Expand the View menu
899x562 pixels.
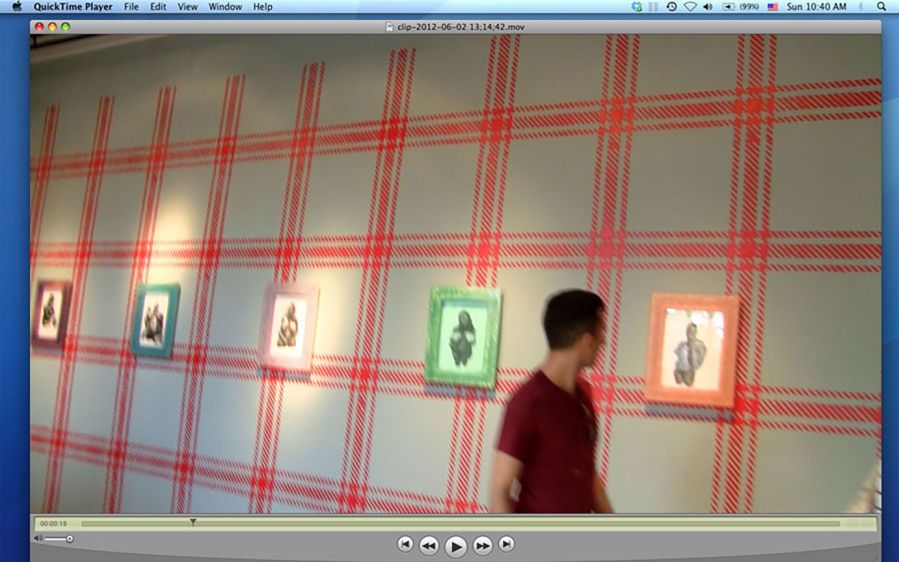(x=187, y=7)
